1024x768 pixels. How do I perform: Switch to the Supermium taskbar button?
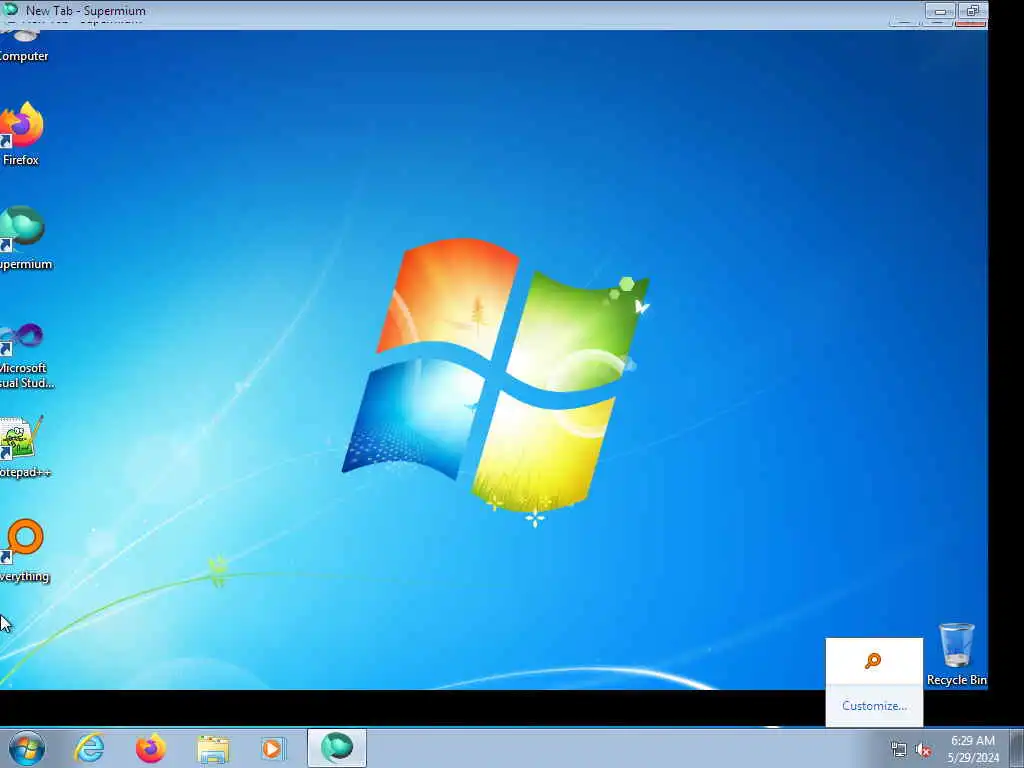(337, 748)
